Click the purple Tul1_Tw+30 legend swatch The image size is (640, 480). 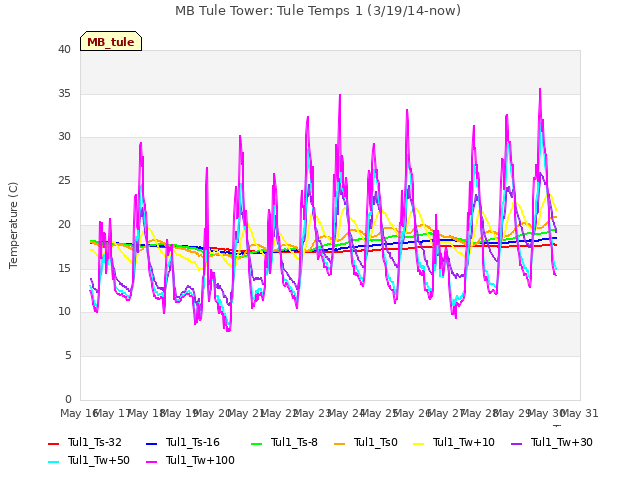point(517,444)
